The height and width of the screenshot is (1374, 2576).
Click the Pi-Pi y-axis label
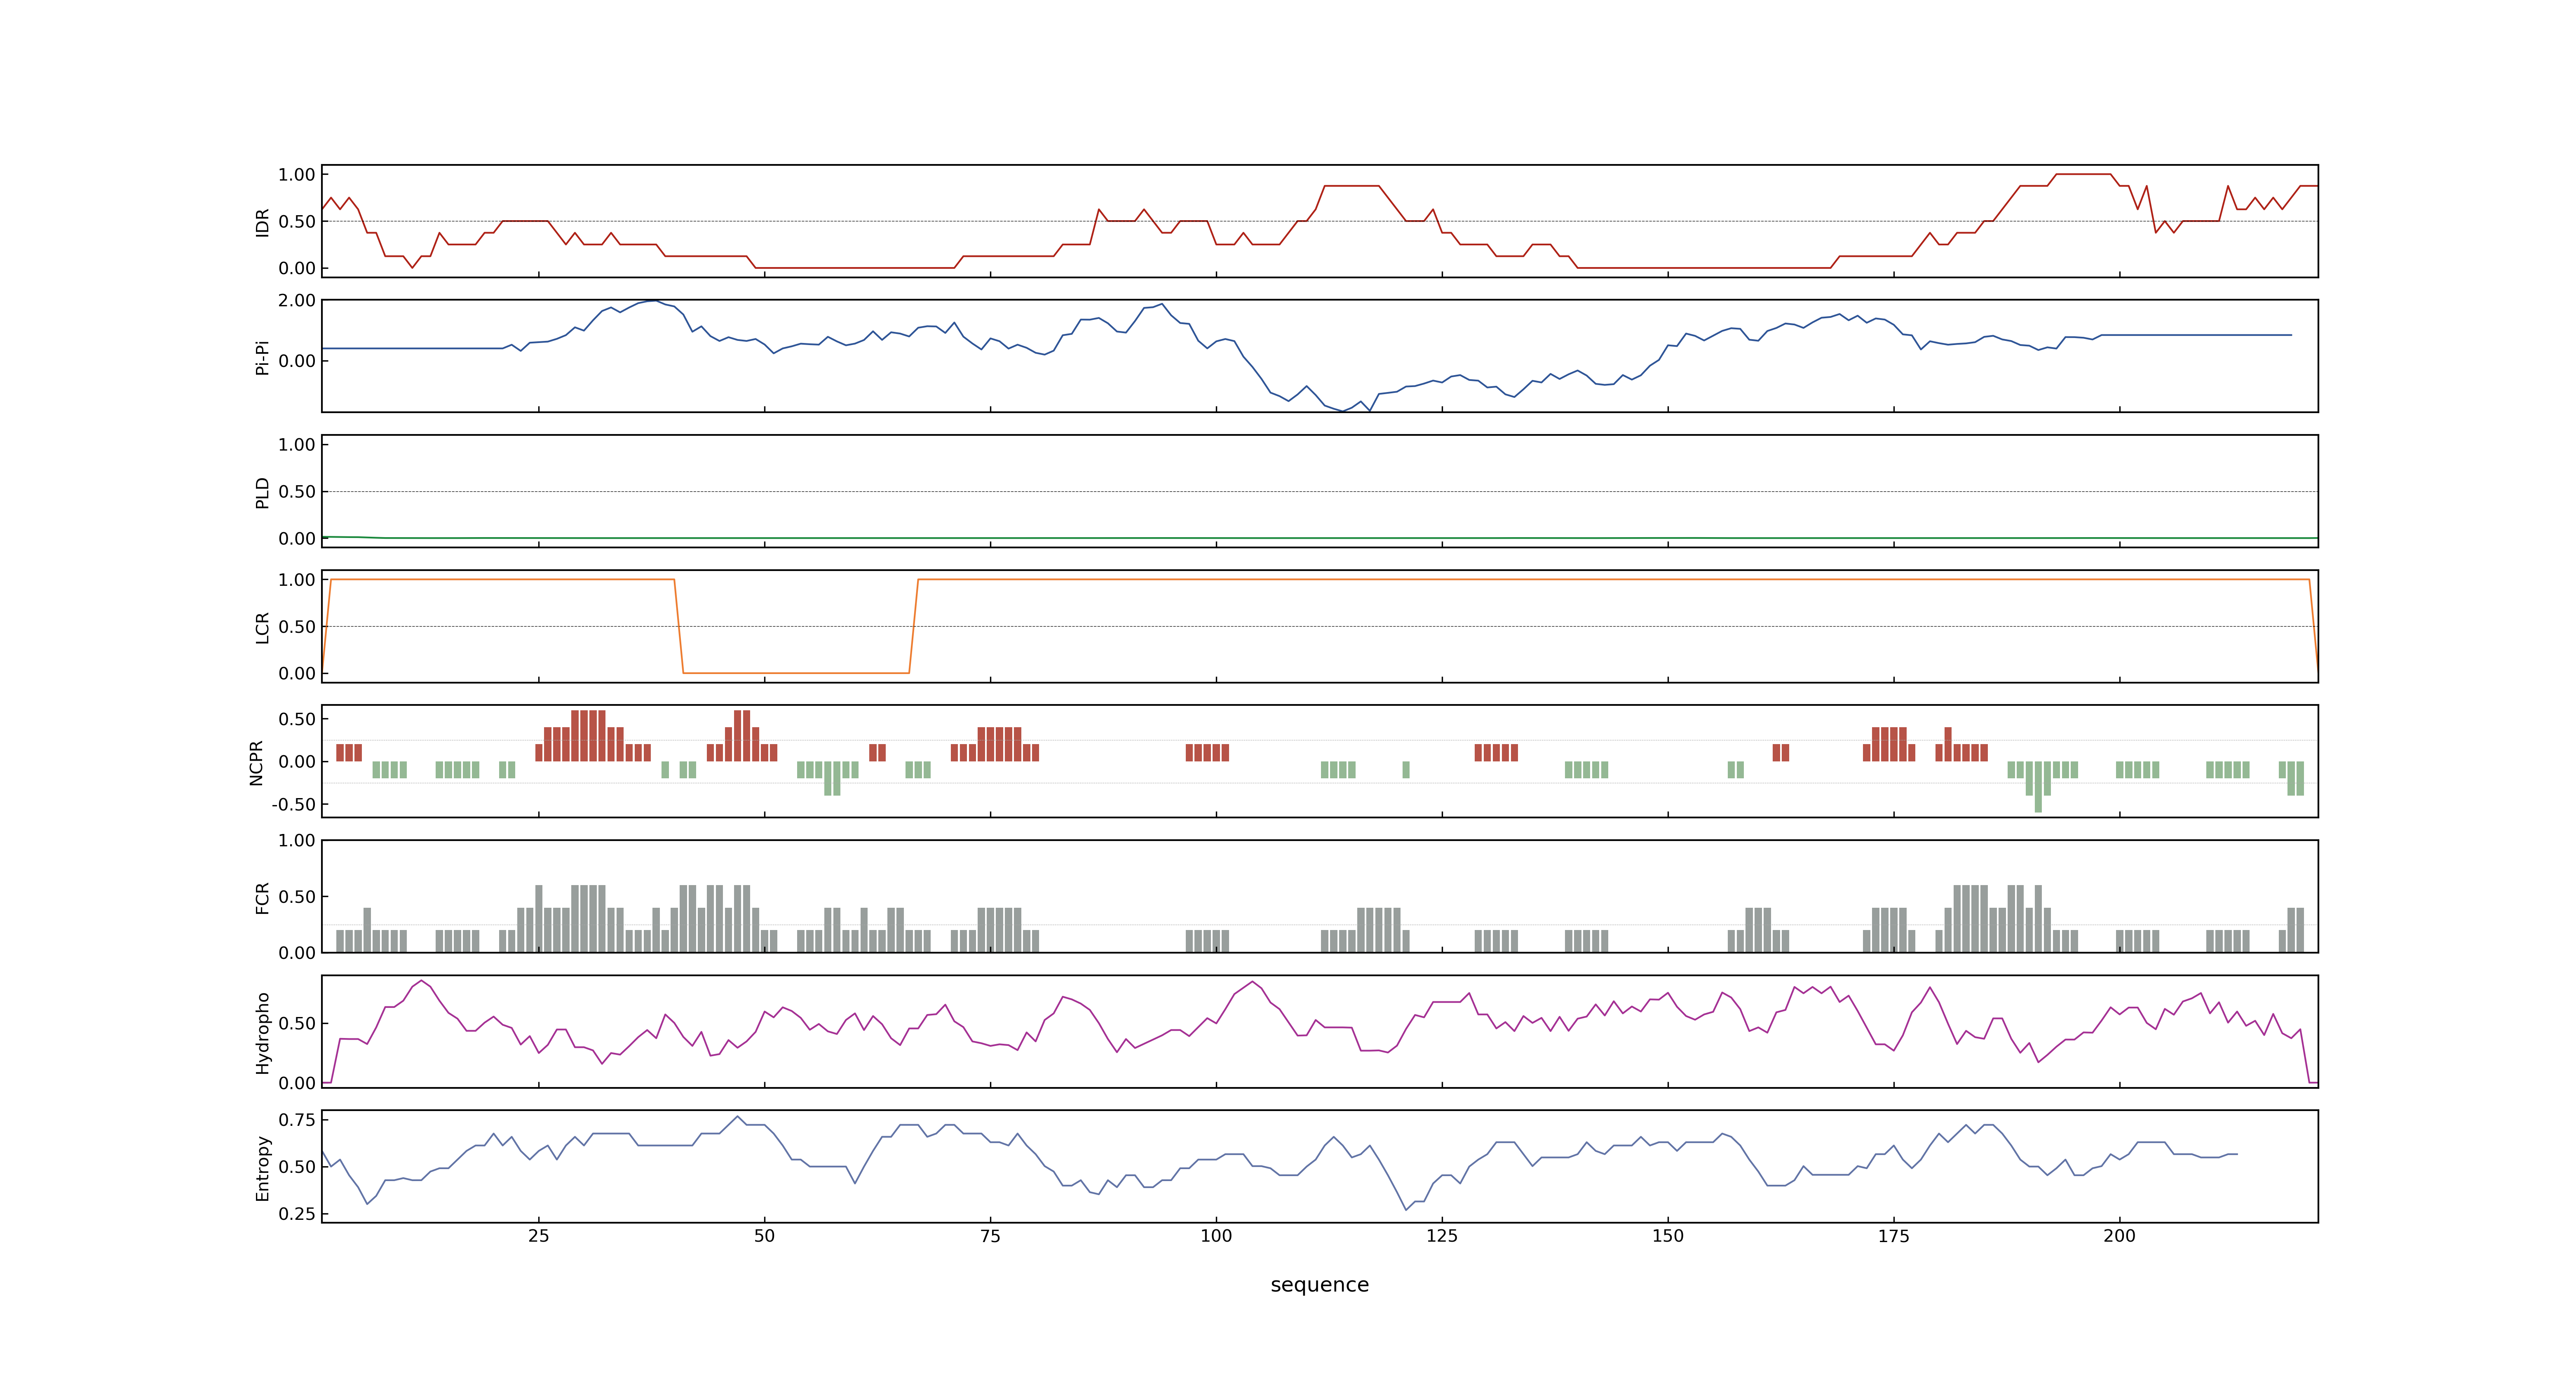pyautogui.click(x=262, y=357)
